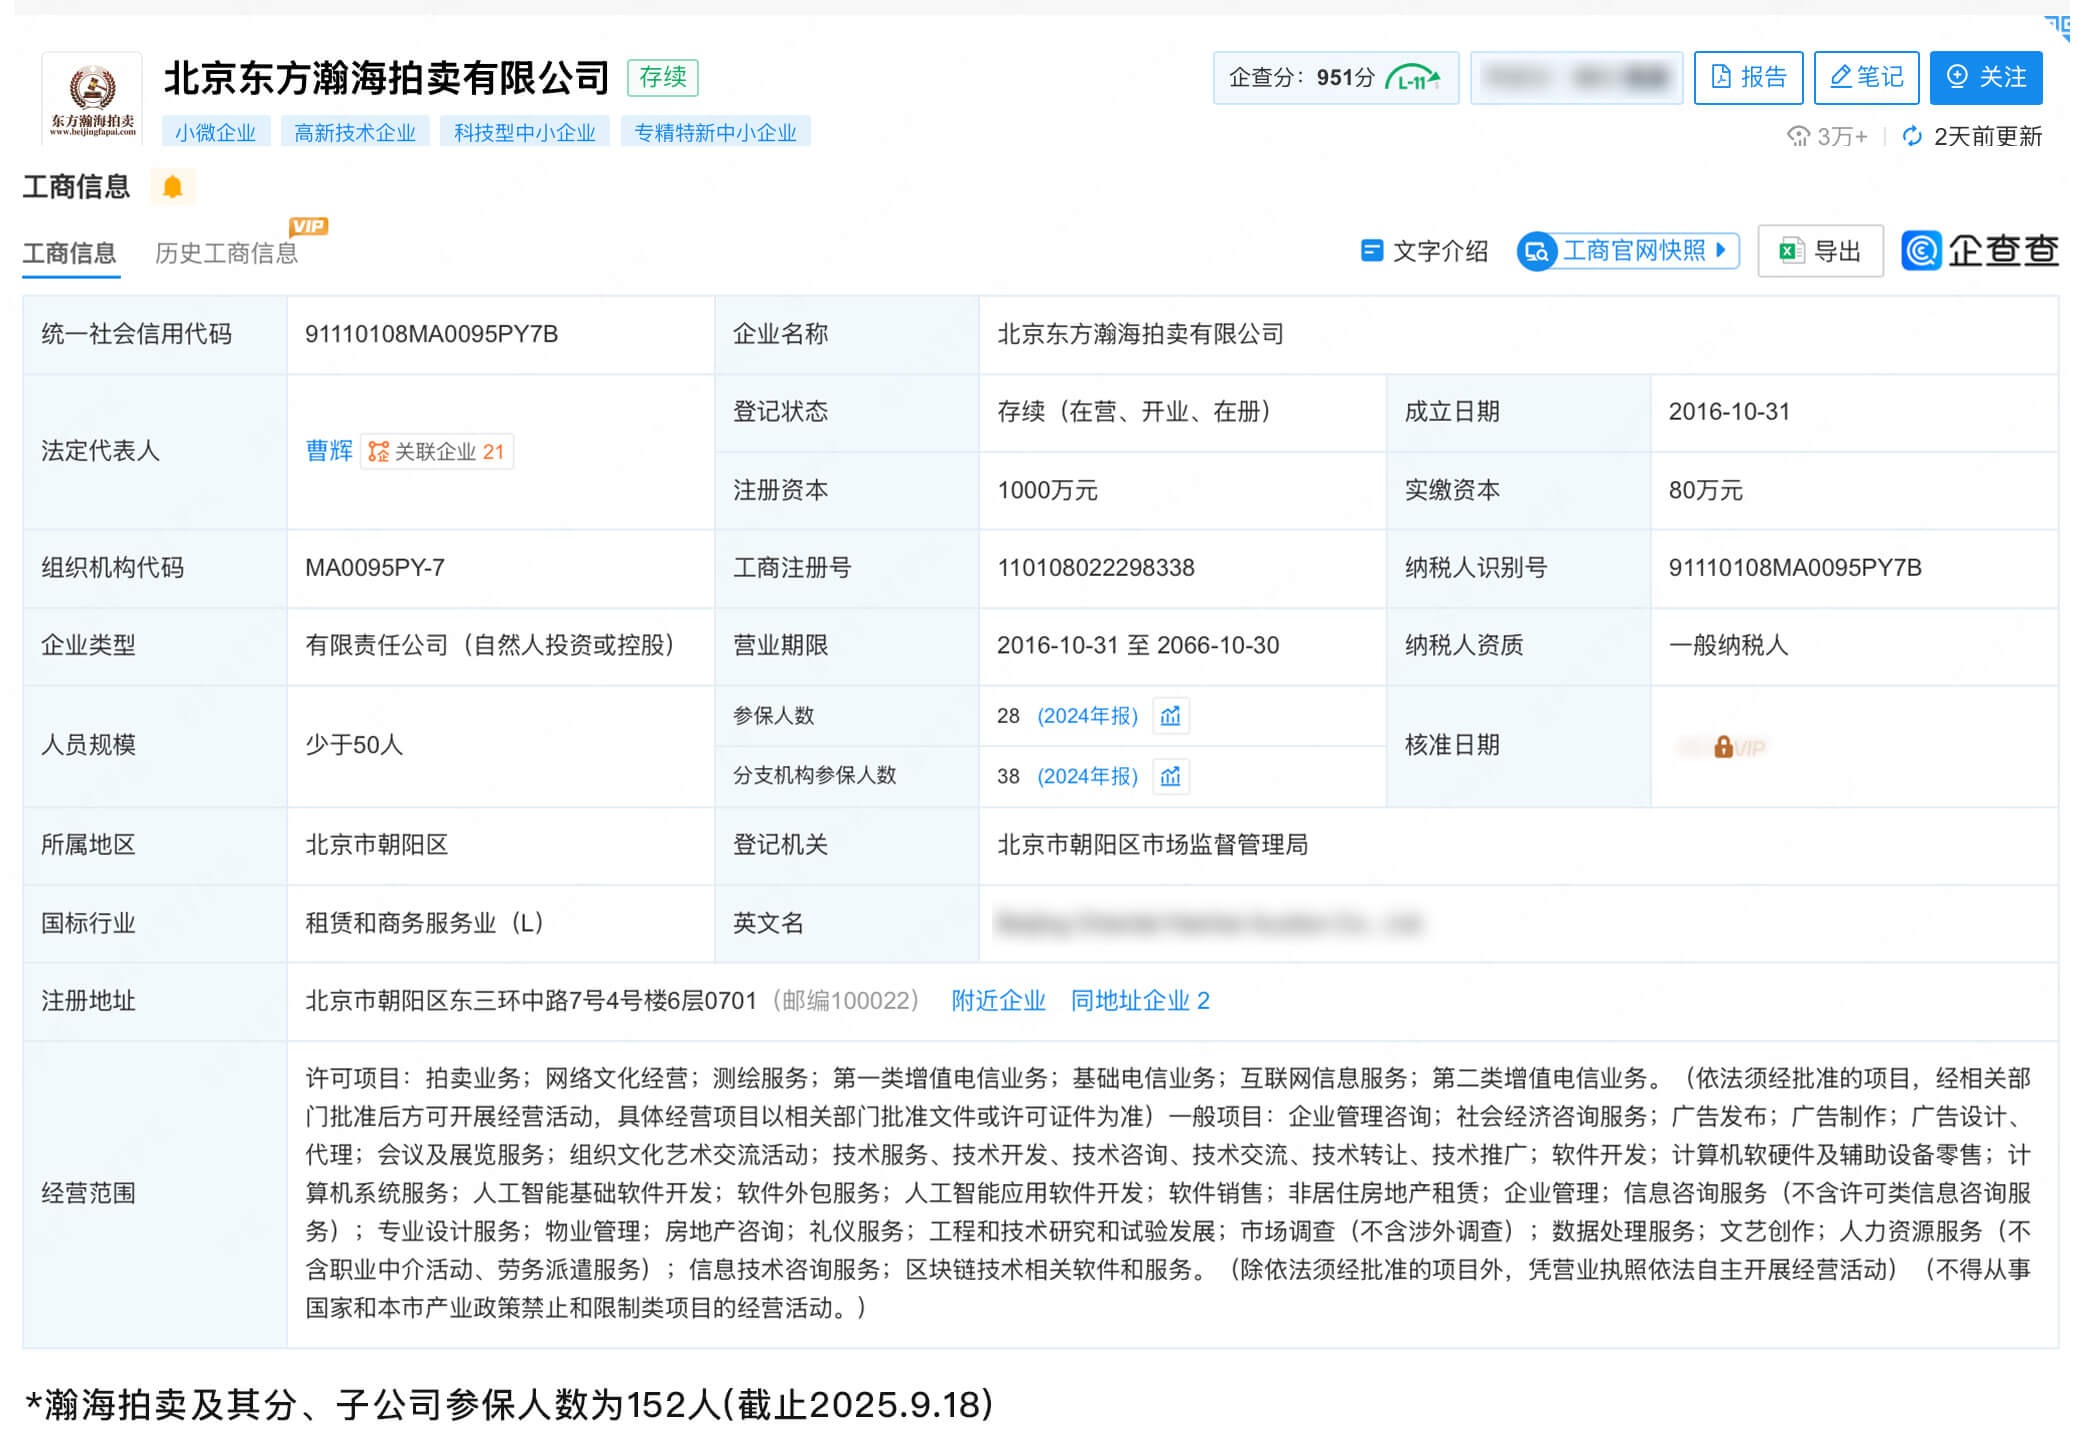Open 附近企业 nearby companies link

[998, 1001]
